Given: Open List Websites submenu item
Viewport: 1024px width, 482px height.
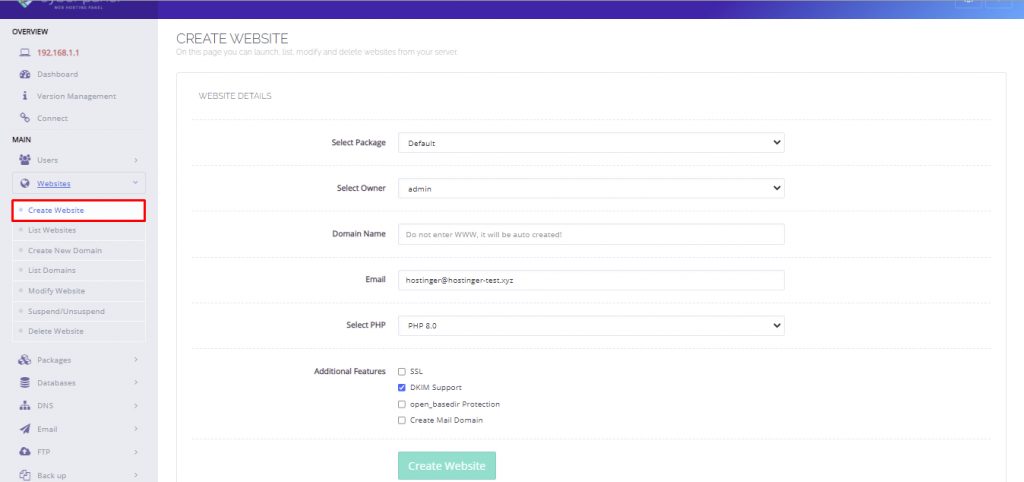Looking at the screenshot, I should coord(78,231).
